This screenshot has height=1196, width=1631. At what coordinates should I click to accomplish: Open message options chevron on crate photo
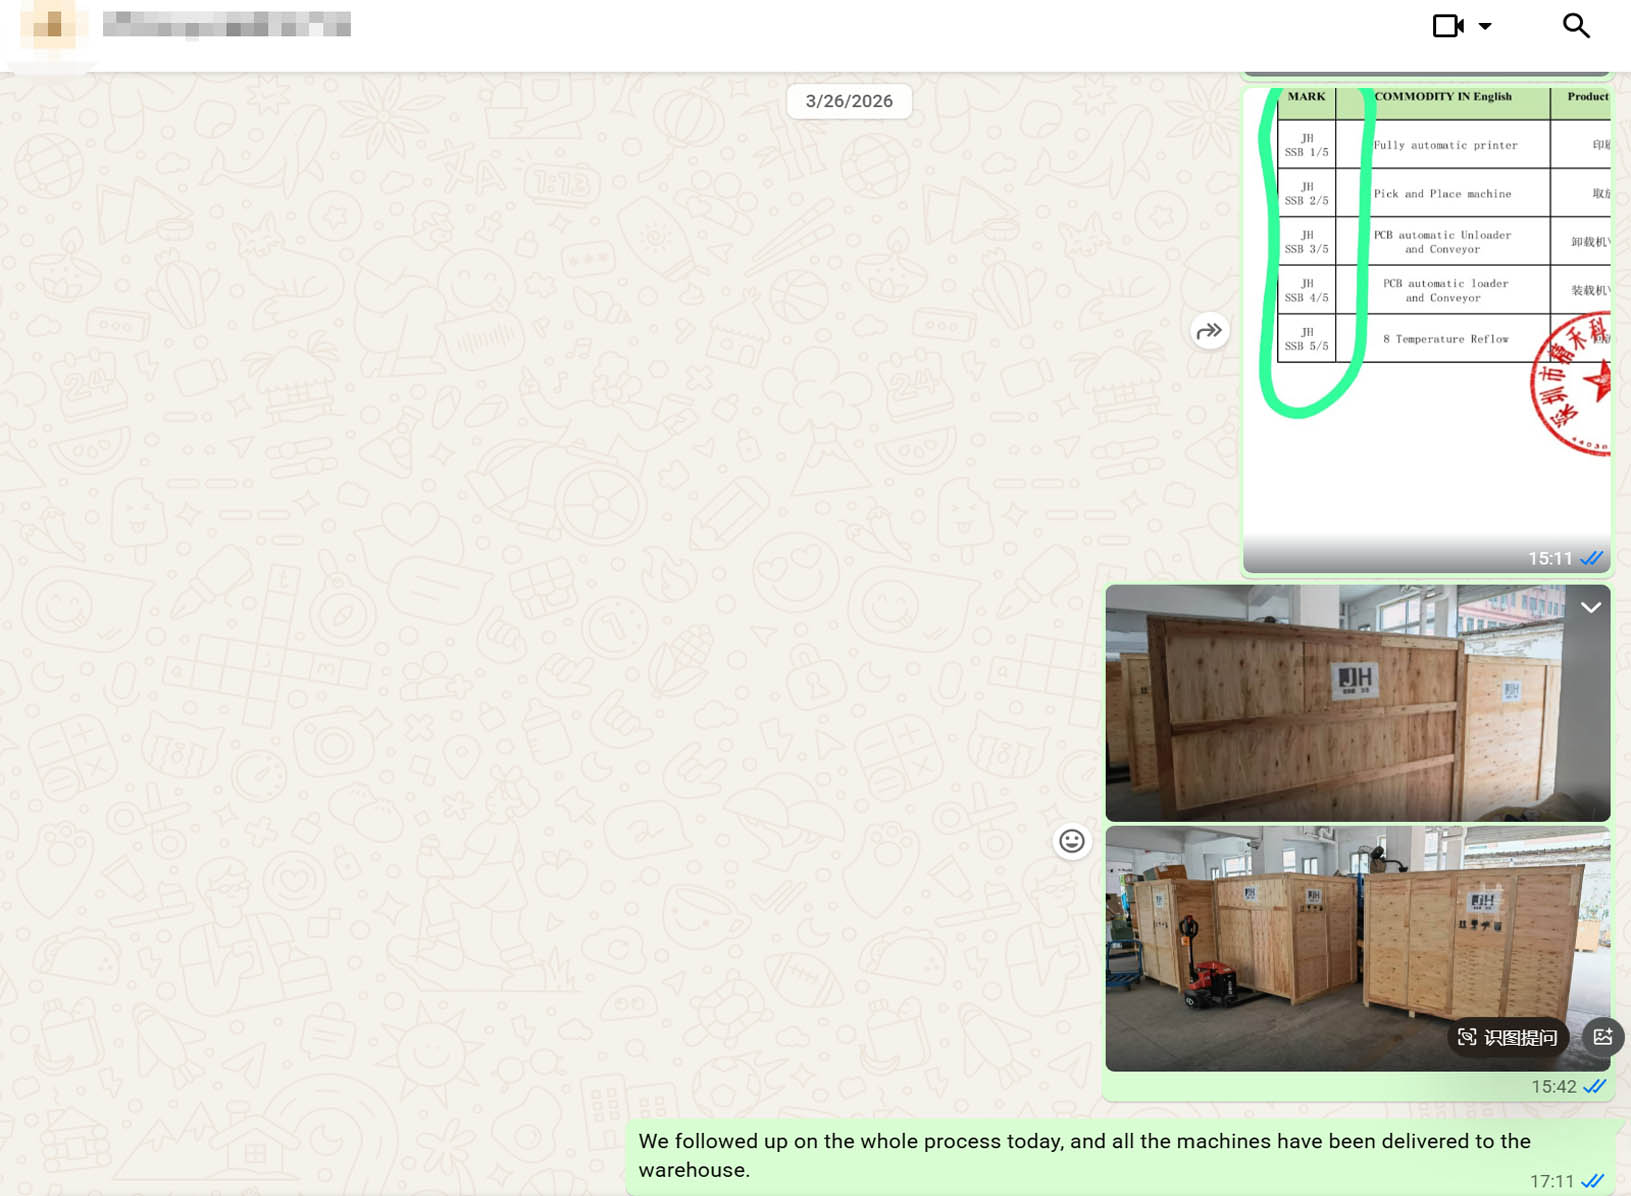pos(1591,607)
